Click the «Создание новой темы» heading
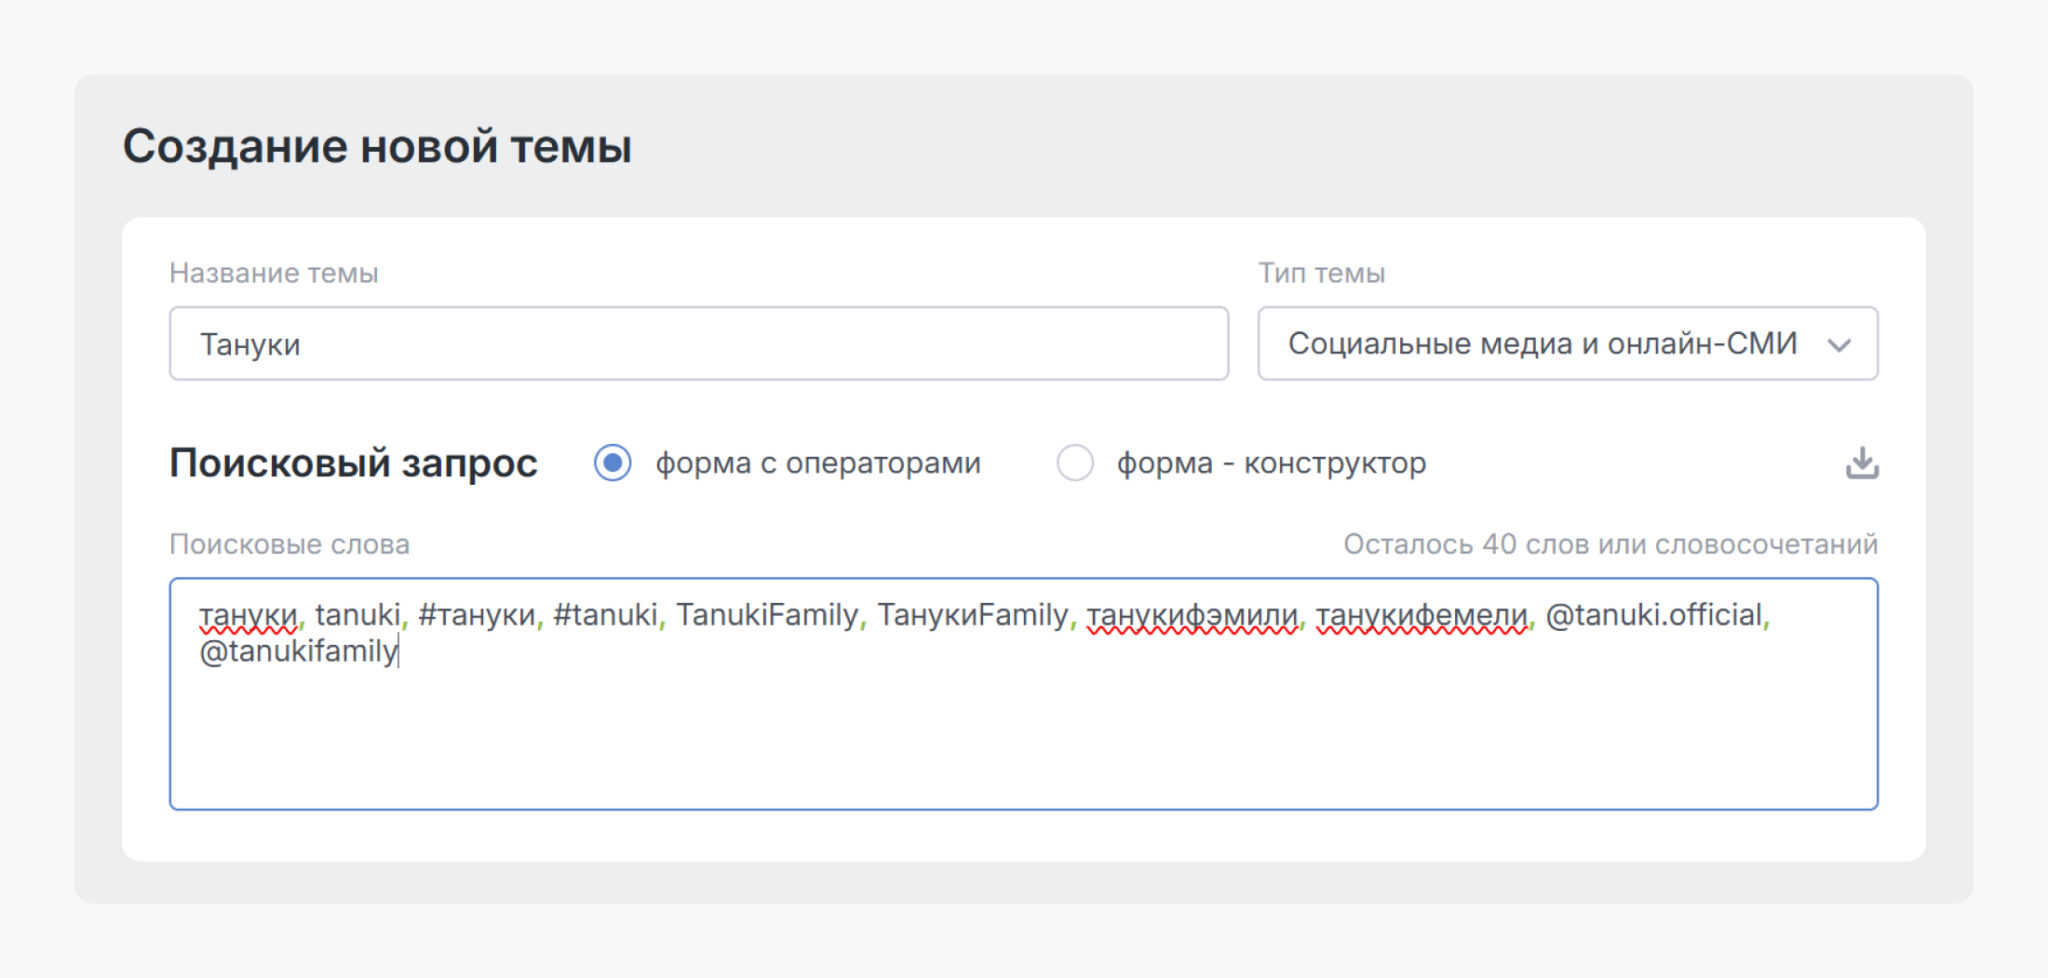 (x=377, y=146)
